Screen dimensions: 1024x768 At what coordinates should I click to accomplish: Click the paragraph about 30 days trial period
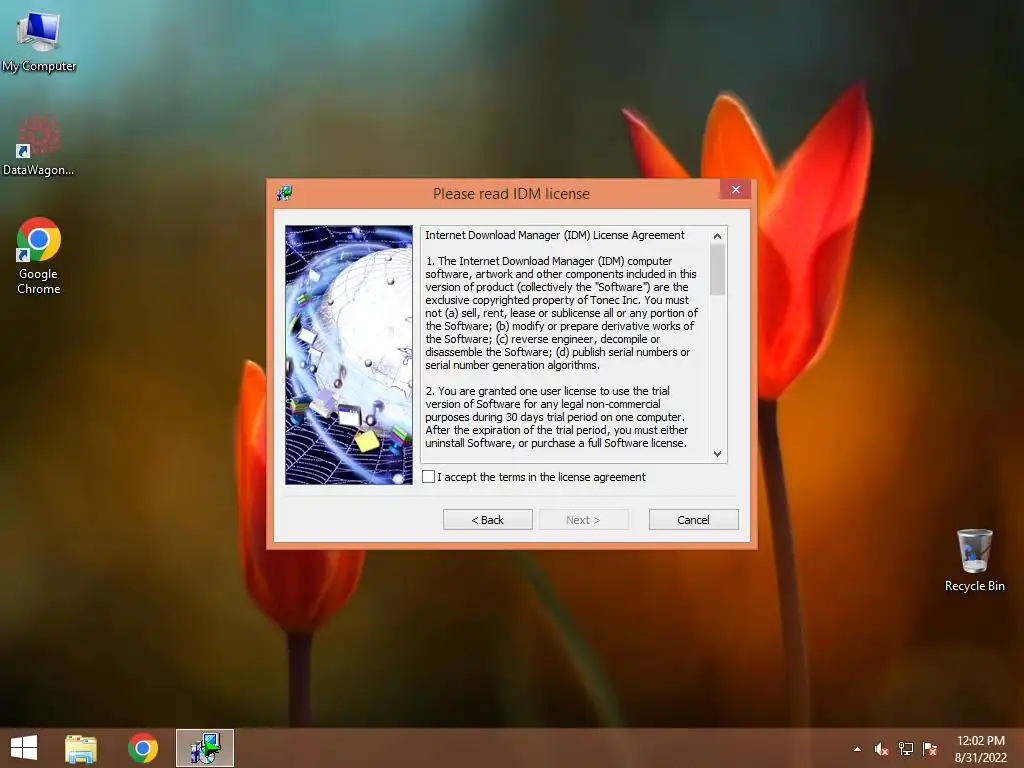pos(556,417)
